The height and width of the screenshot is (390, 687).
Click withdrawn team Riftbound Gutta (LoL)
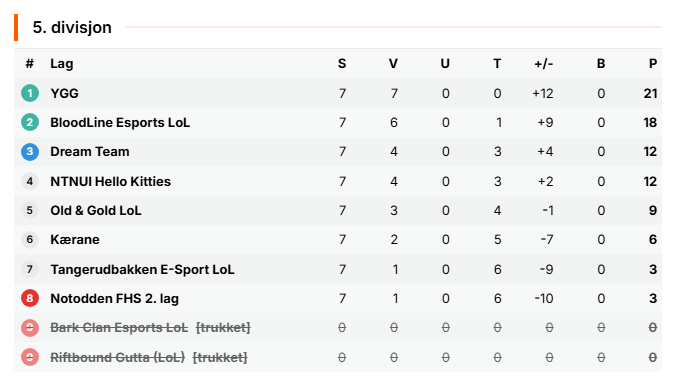117,358
